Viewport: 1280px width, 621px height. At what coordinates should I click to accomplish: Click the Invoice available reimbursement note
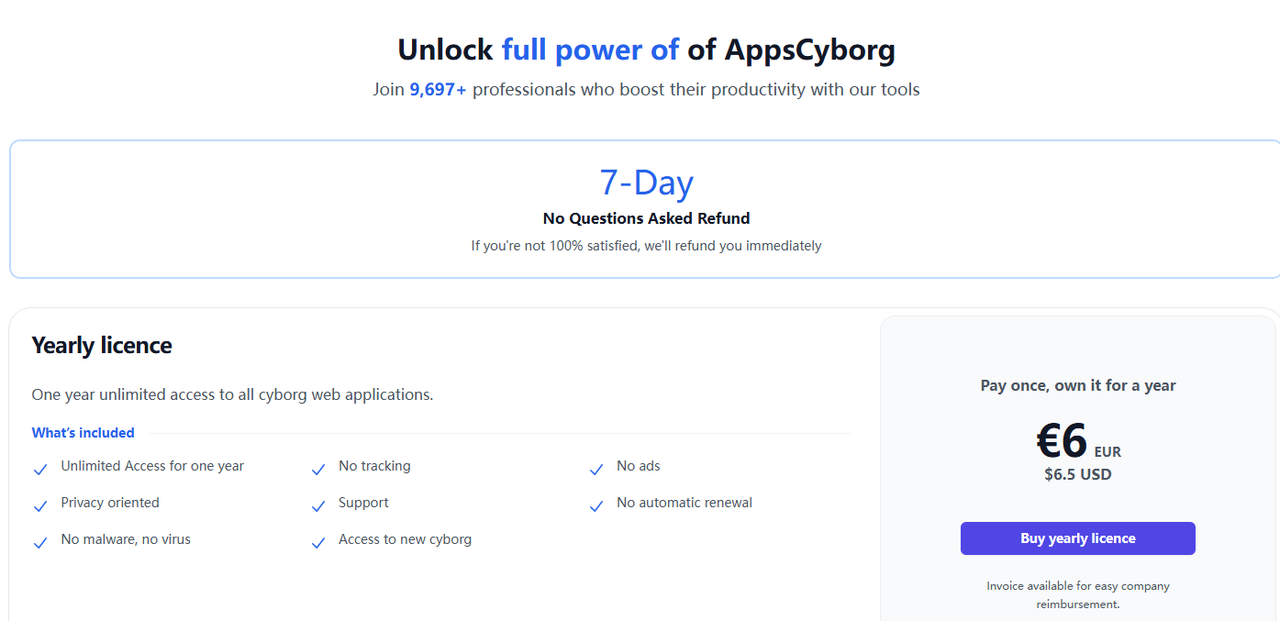(x=1078, y=595)
